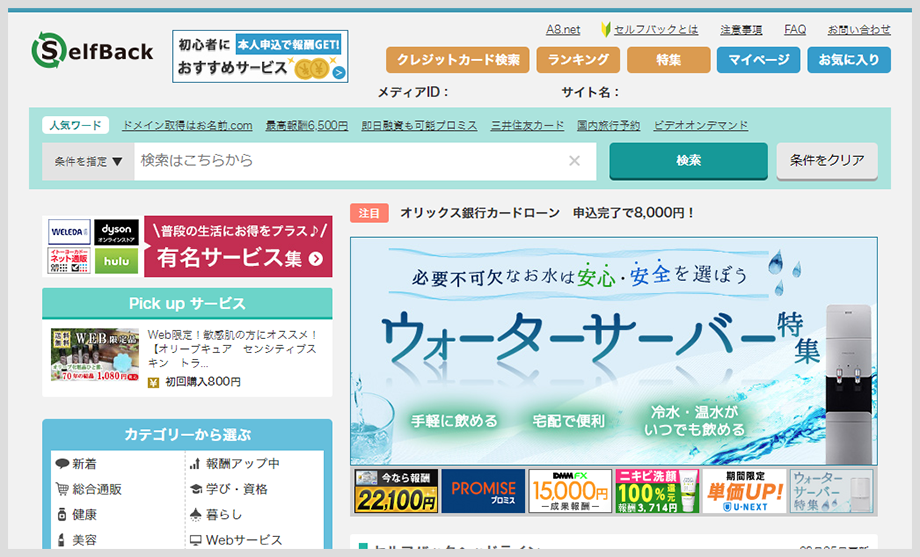Click the hulu logo tile
This screenshot has width=920, height=557.
116,261
